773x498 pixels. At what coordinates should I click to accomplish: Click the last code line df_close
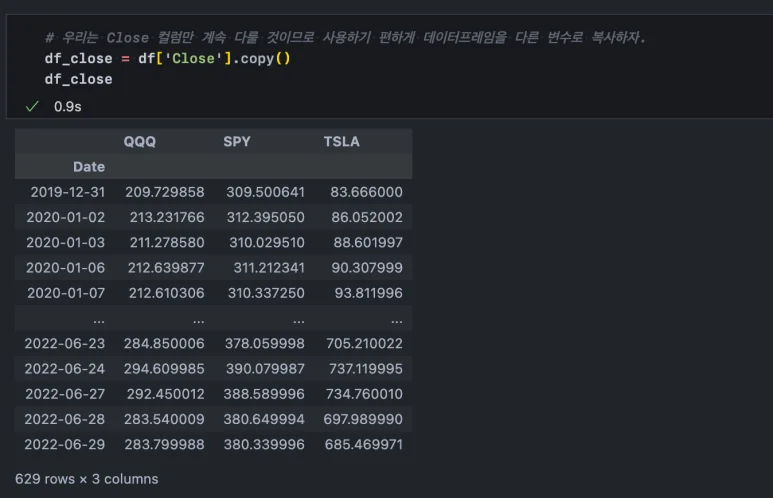(x=78, y=79)
